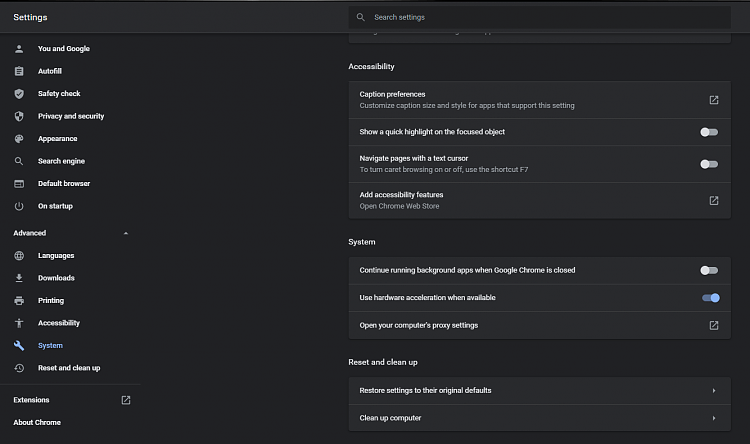Toggle navigate pages with text cursor

click(x=709, y=164)
